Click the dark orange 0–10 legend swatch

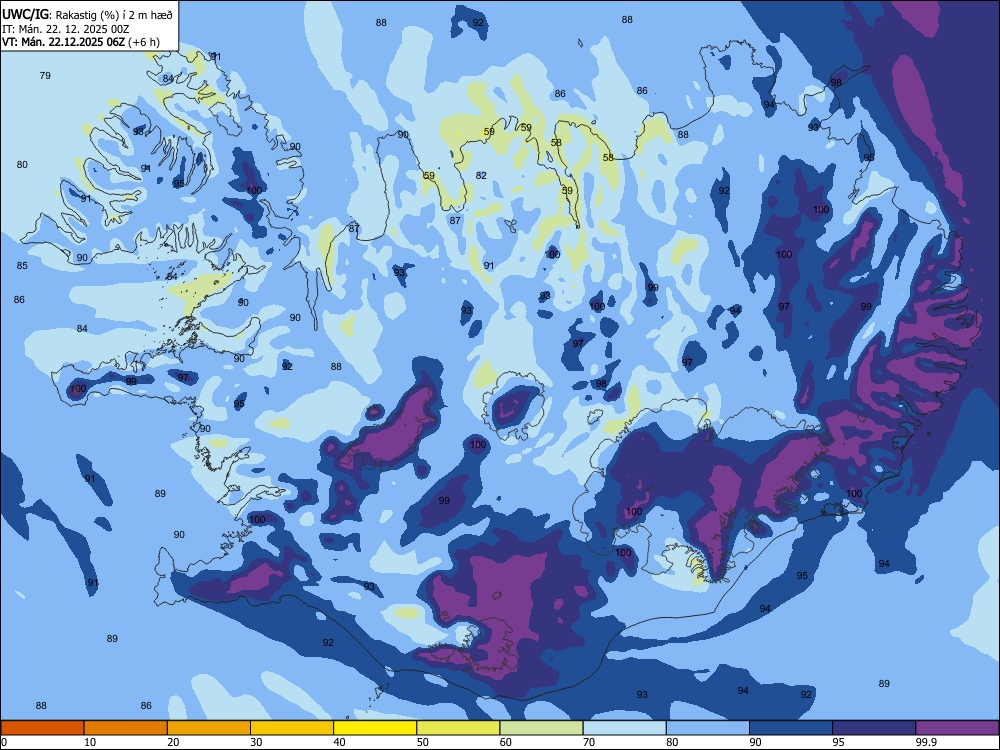coord(42,728)
